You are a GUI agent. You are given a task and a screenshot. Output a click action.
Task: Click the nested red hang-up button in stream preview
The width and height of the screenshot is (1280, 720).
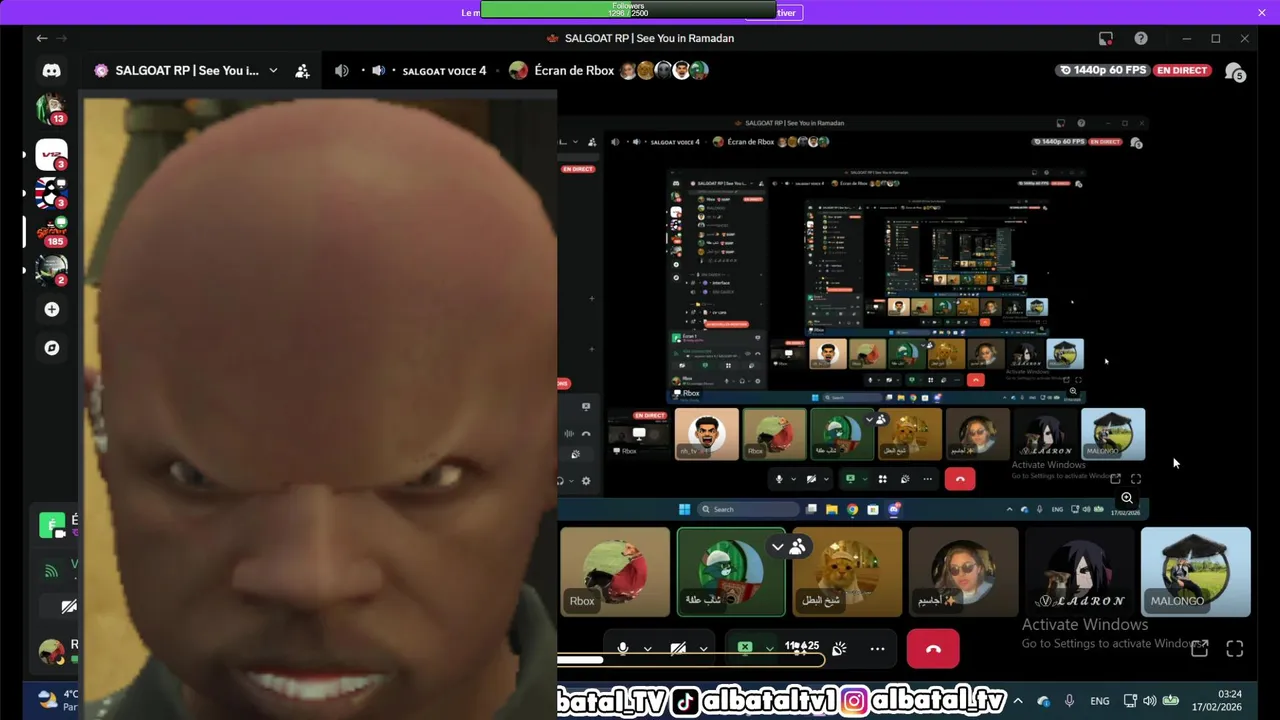pos(960,479)
